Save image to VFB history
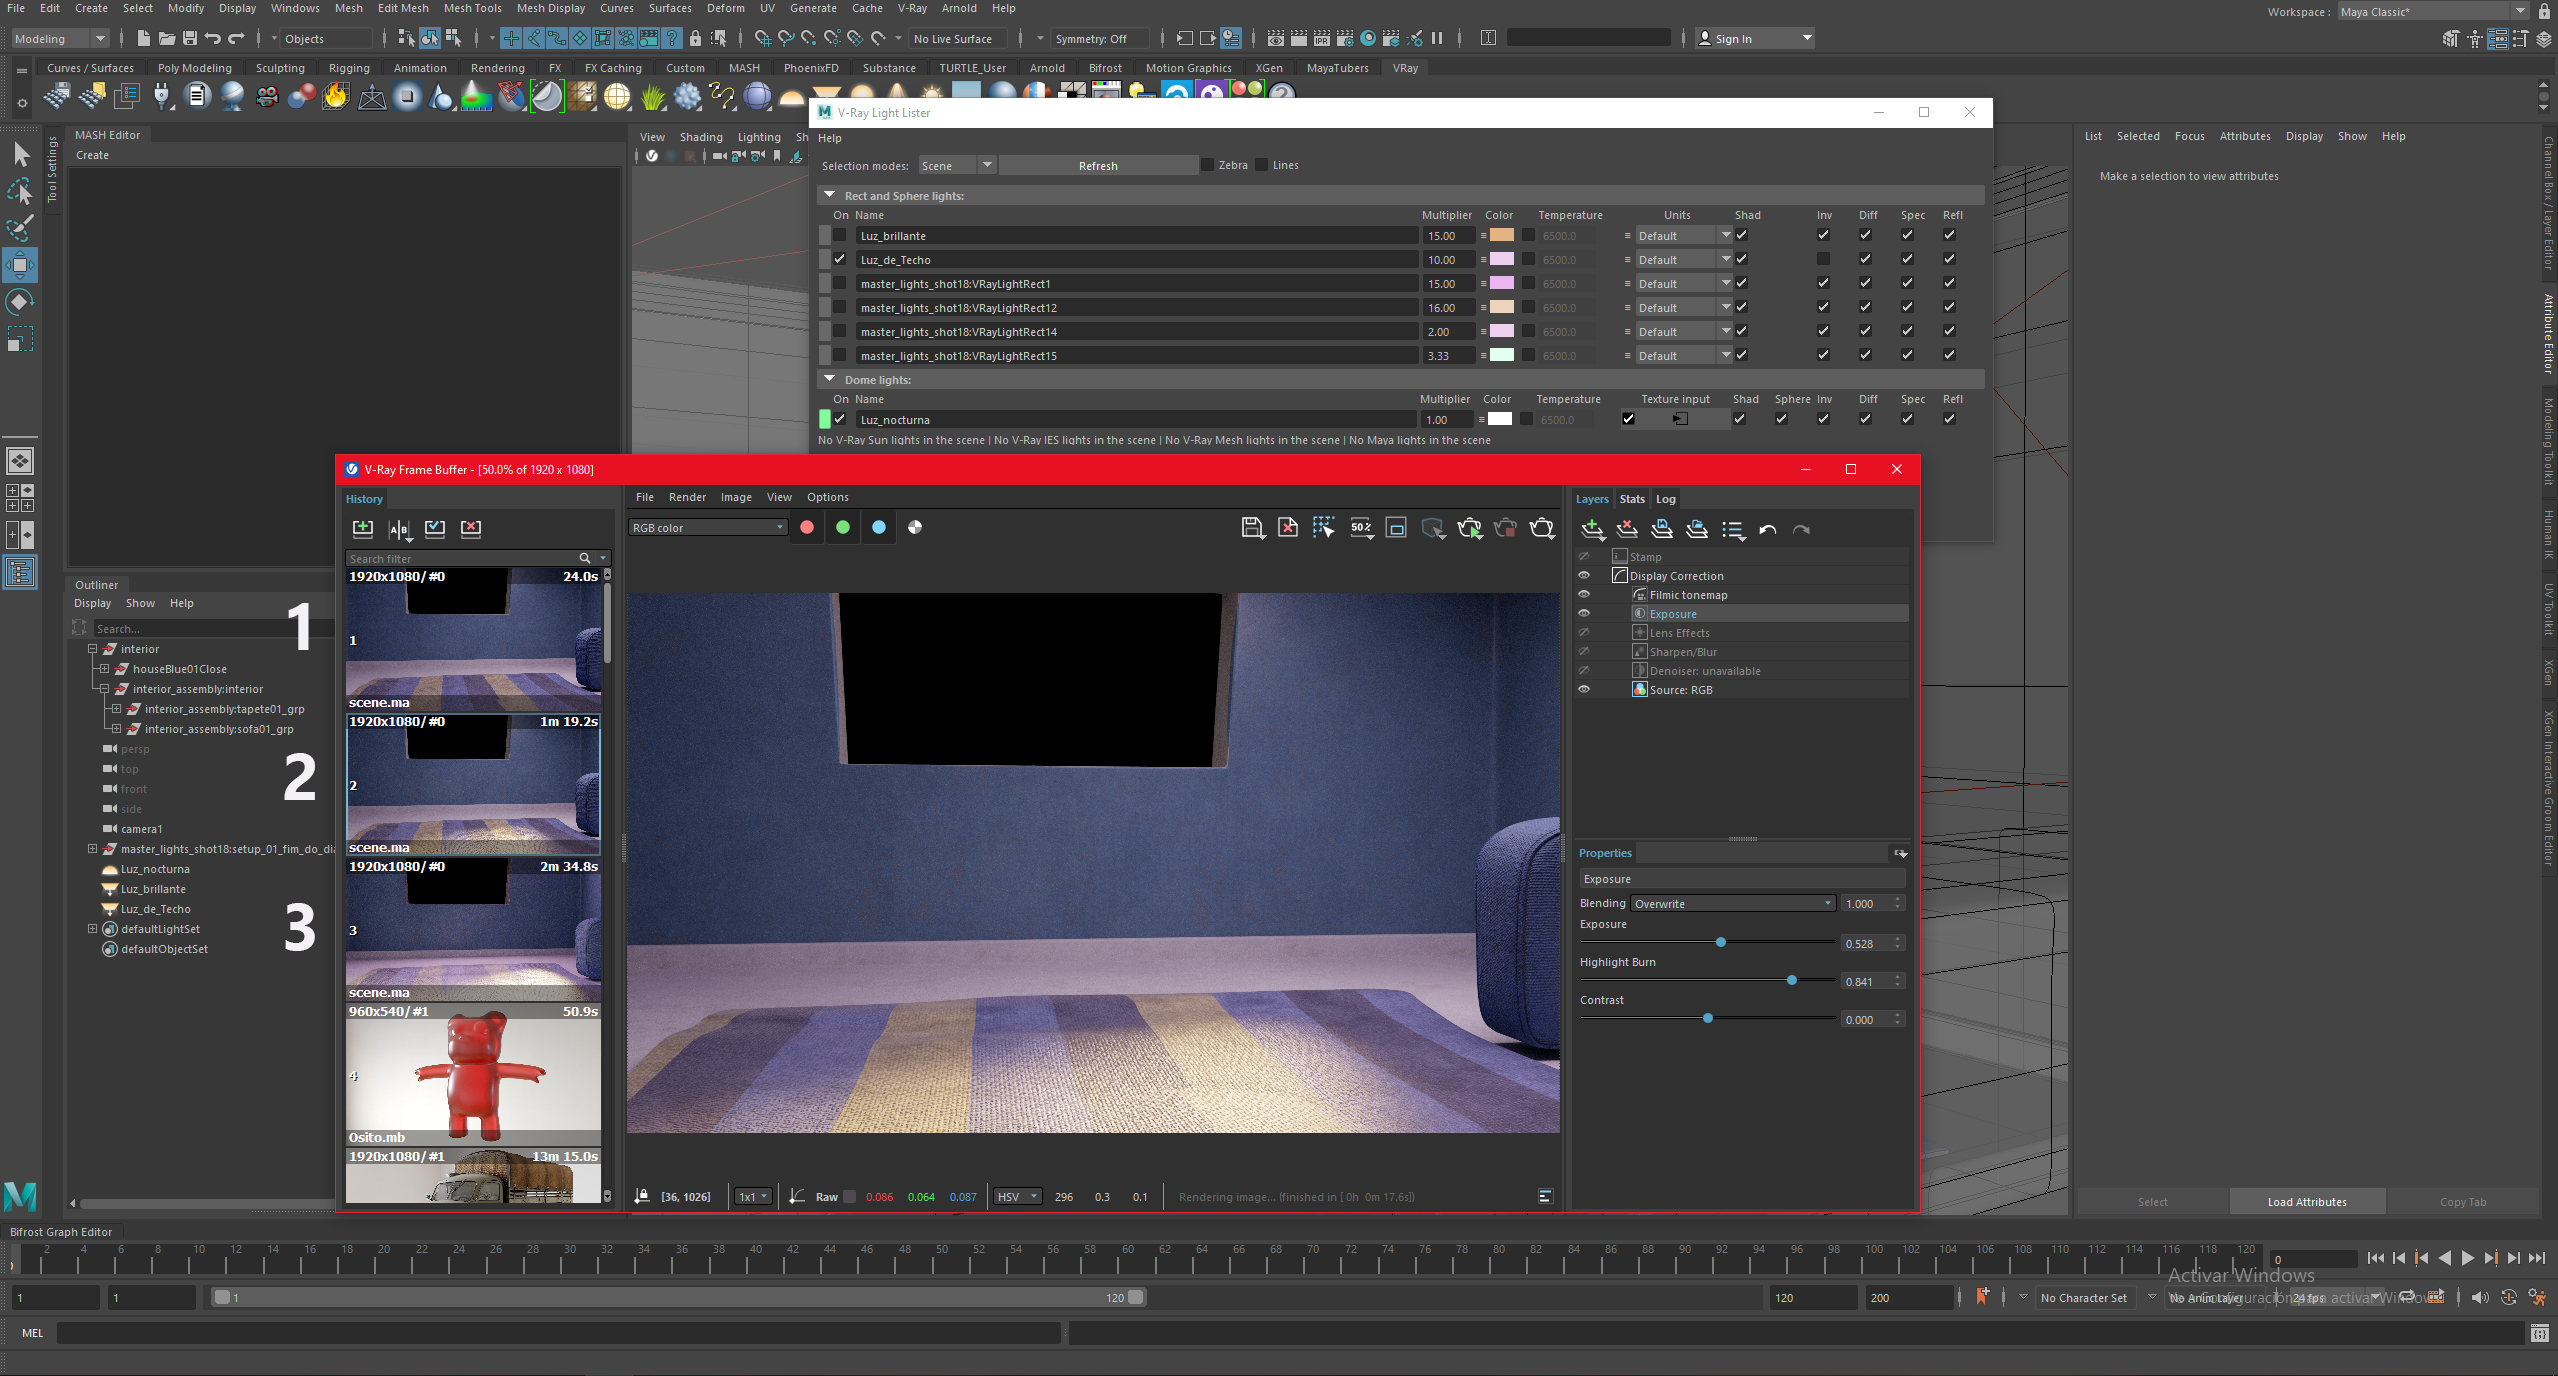 363,528
